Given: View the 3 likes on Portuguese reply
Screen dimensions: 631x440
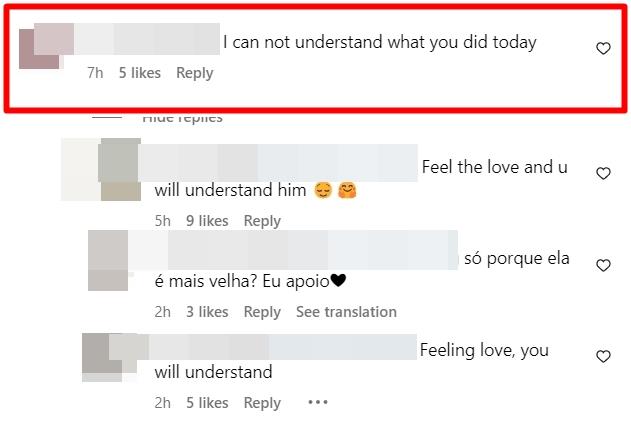Looking at the screenshot, I should (207, 312).
